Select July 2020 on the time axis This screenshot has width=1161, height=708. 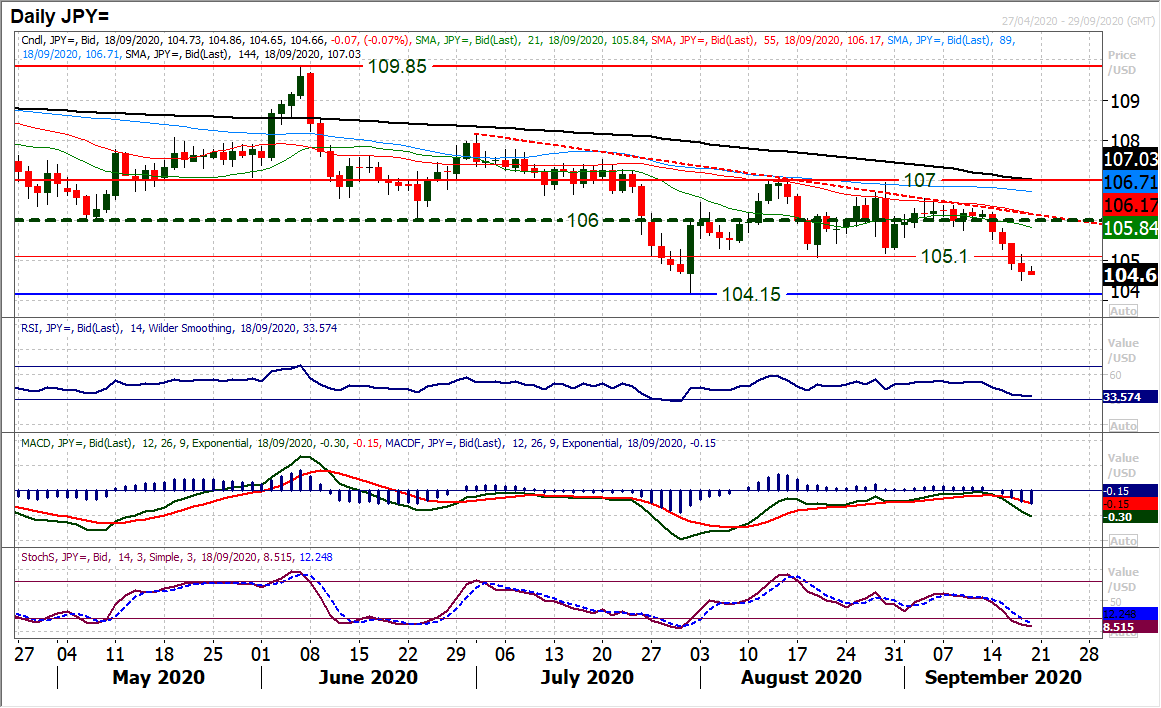(588, 678)
